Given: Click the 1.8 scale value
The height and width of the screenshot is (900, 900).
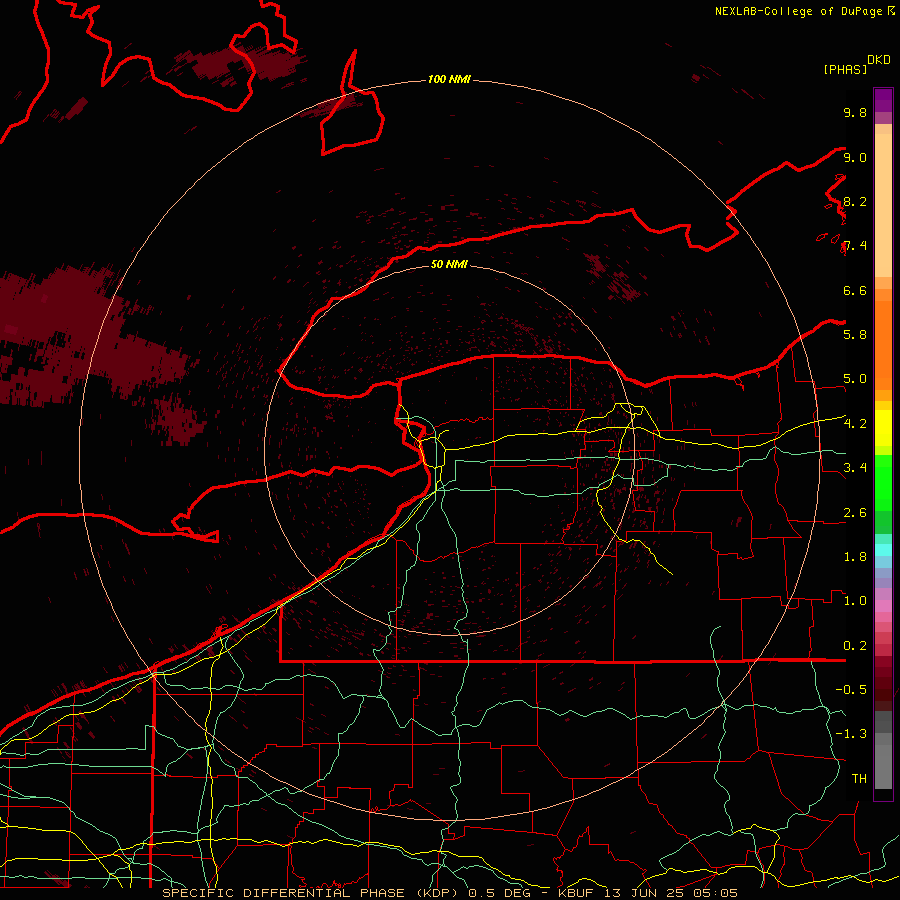Looking at the screenshot, I should pos(855,557).
